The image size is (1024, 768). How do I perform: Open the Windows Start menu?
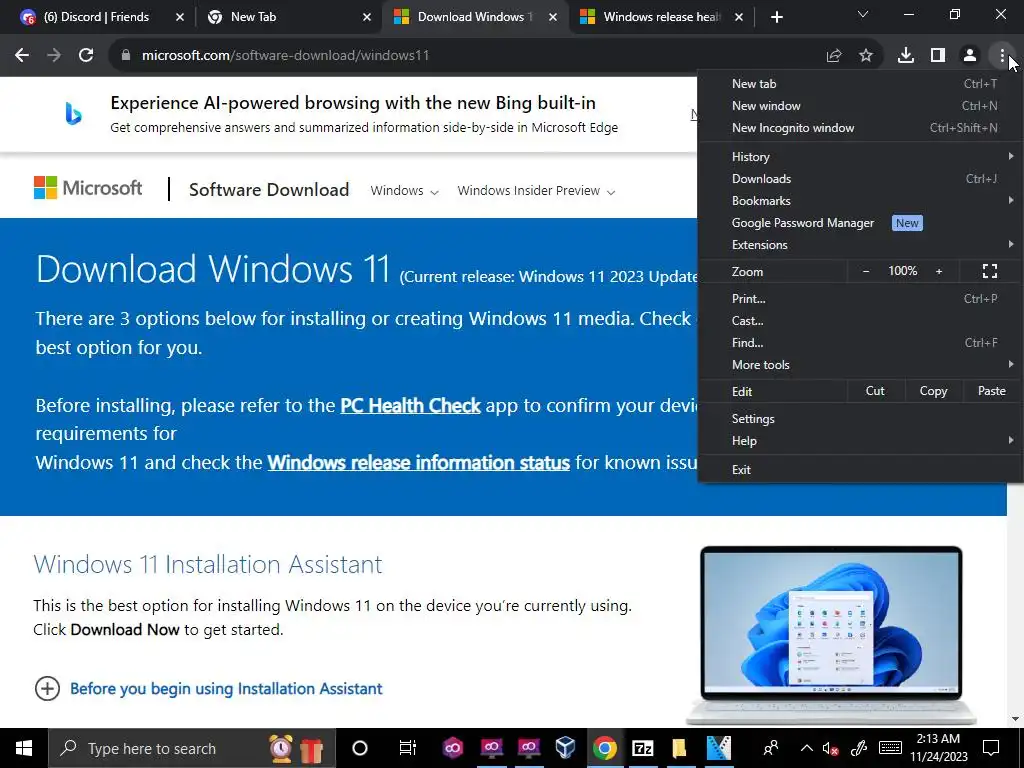24,748
